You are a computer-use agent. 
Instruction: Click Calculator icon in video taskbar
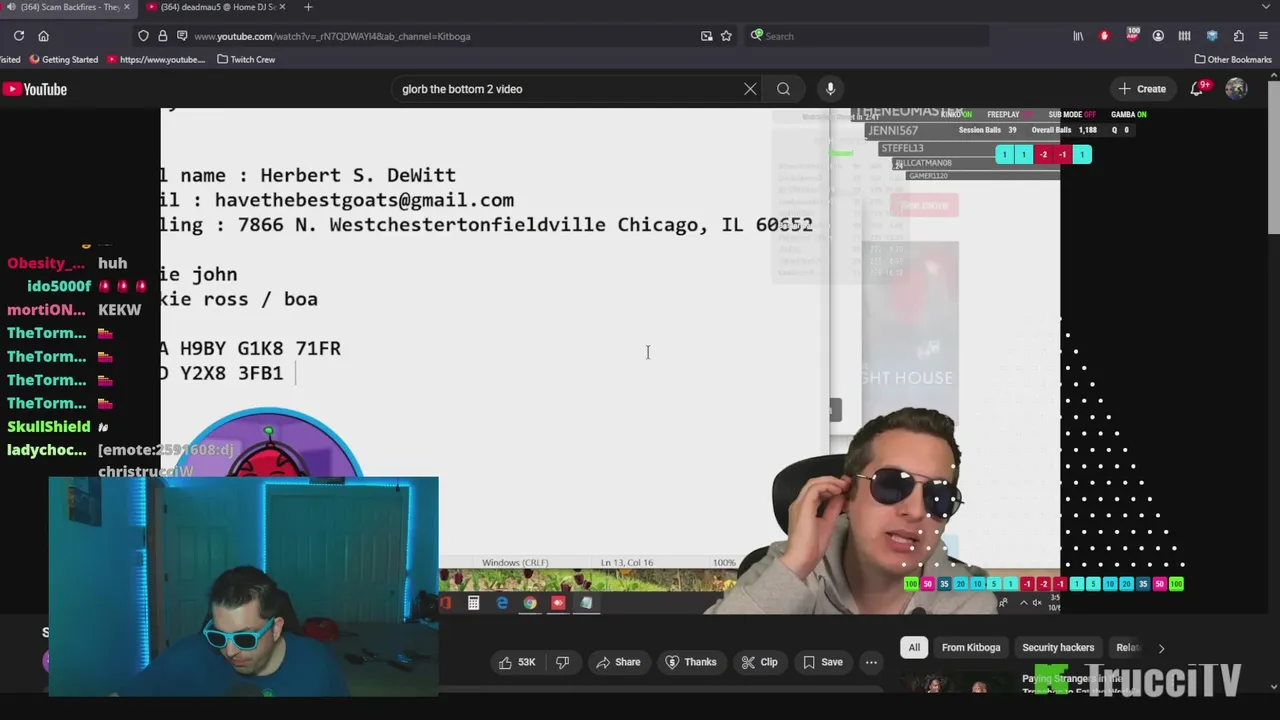473,603
